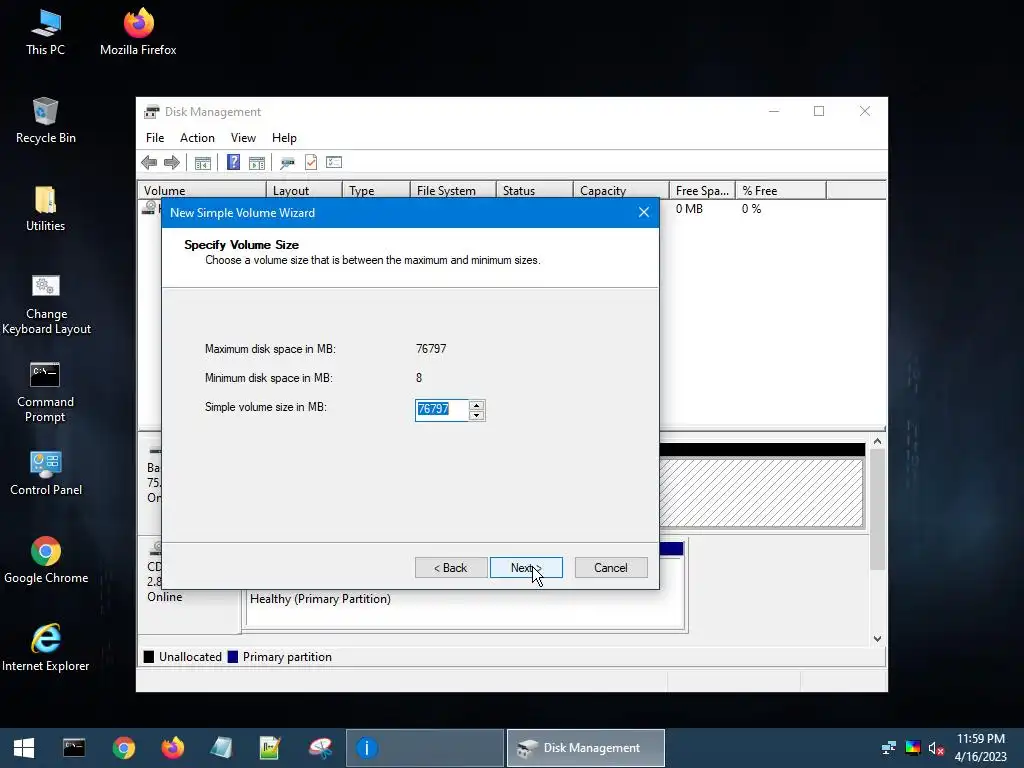The image size is (1024, 768).
Task: Sort by Layout column header
Action: coord(304,190)
